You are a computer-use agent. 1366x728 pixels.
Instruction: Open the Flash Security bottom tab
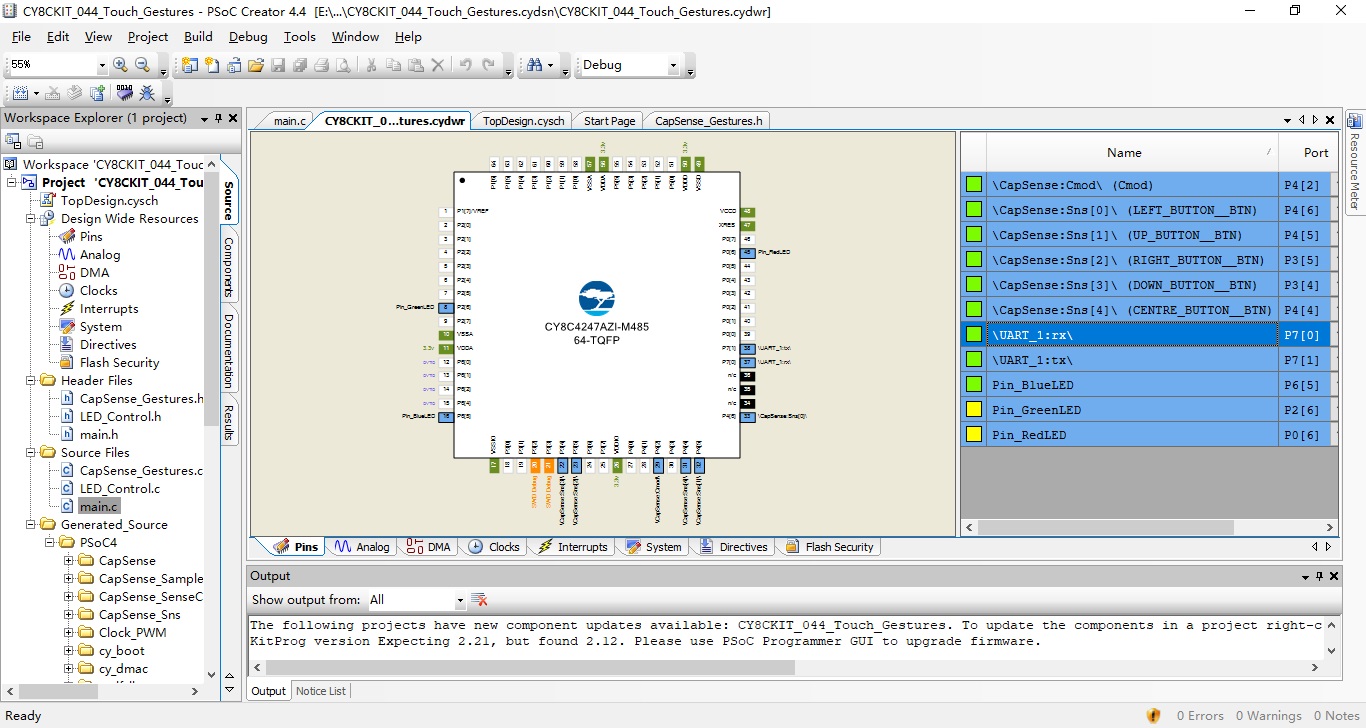tap(830, 547)
